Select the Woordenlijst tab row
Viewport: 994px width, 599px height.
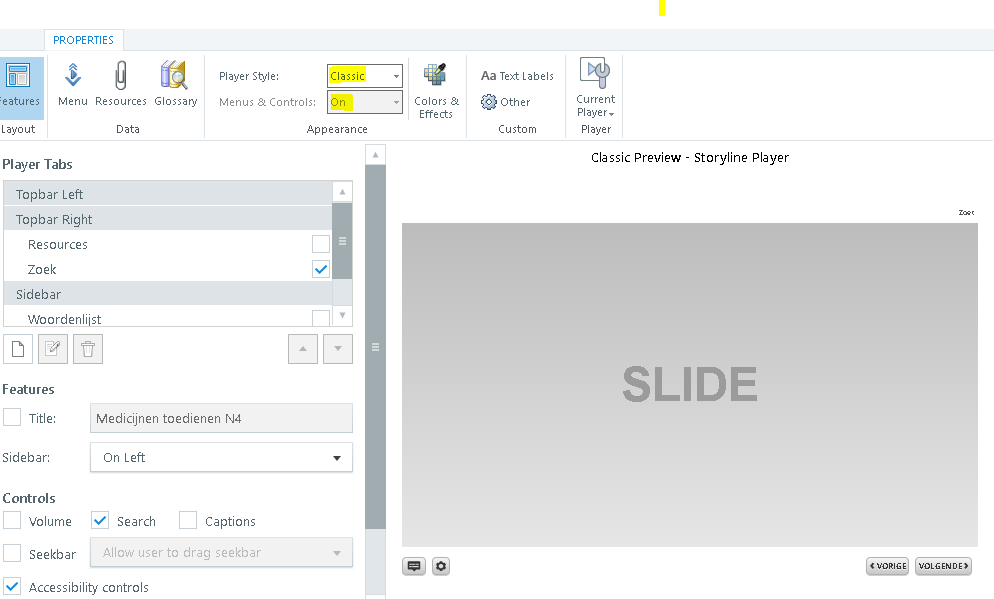[x=167, y=318]
